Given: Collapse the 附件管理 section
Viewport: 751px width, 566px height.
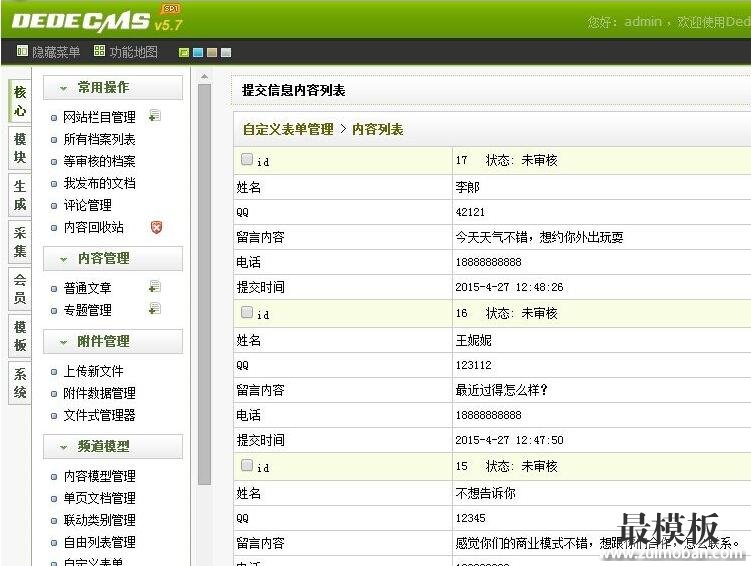Looking at the screenshot, I should coord(64,342).
